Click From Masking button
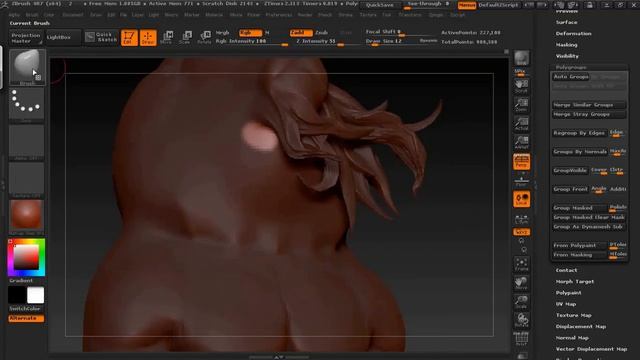 pos(580,255)
